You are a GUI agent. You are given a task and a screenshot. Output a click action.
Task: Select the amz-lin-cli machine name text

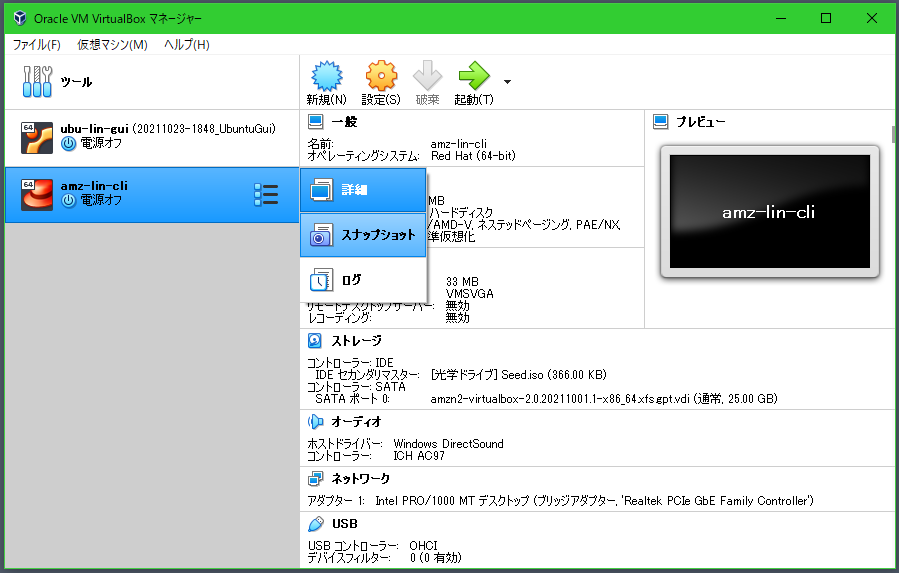[x=94, y=186]
